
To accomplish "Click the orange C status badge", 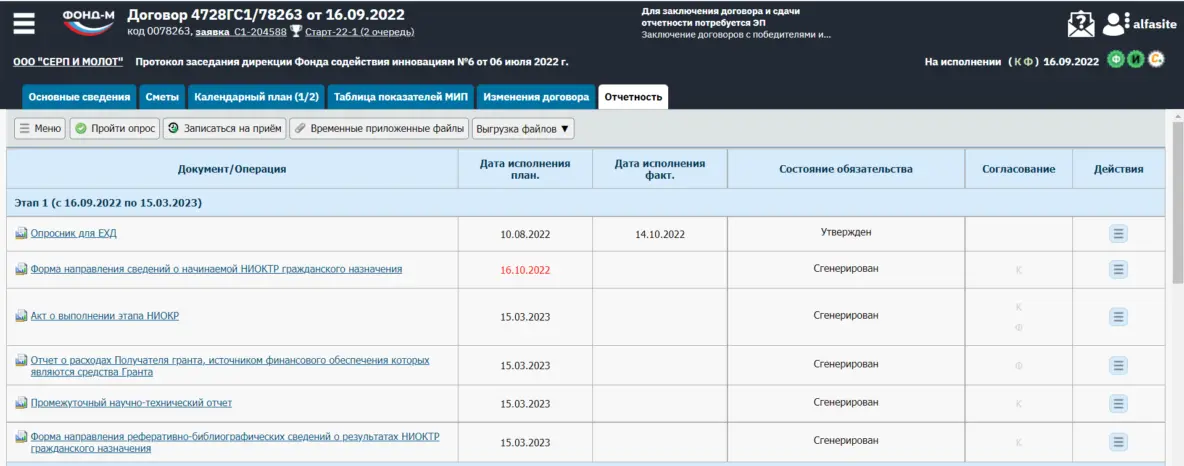I will (x=1155, y=60).
